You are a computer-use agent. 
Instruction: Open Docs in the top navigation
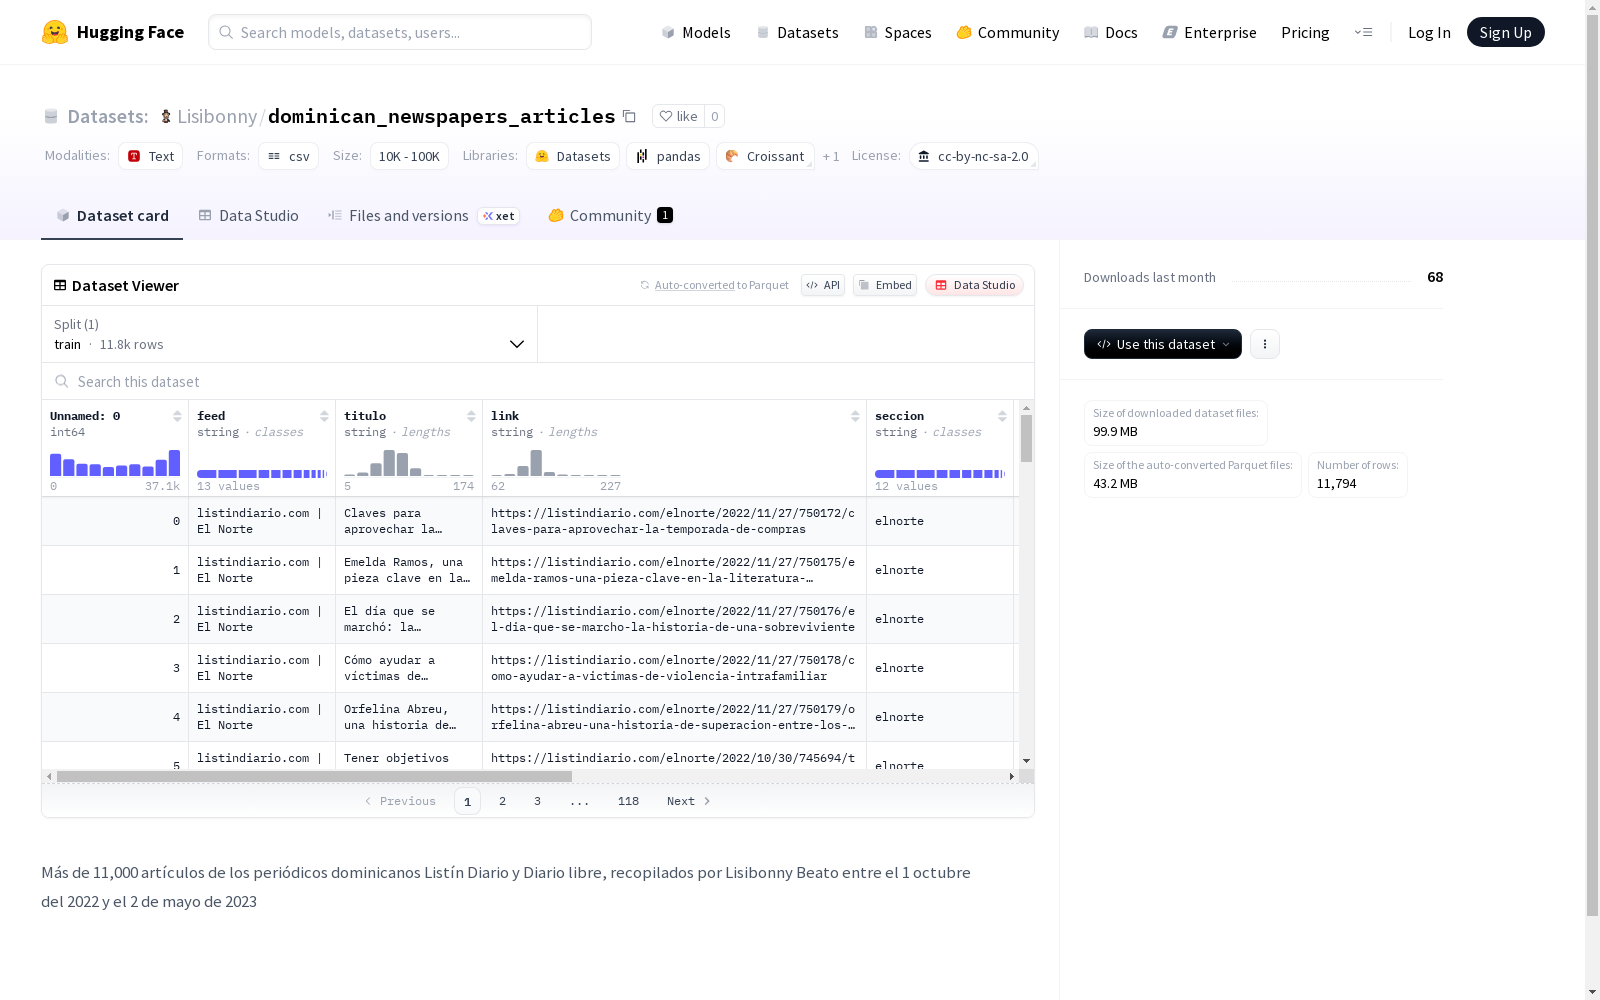pyautogui.click(x=1110, y=32)
